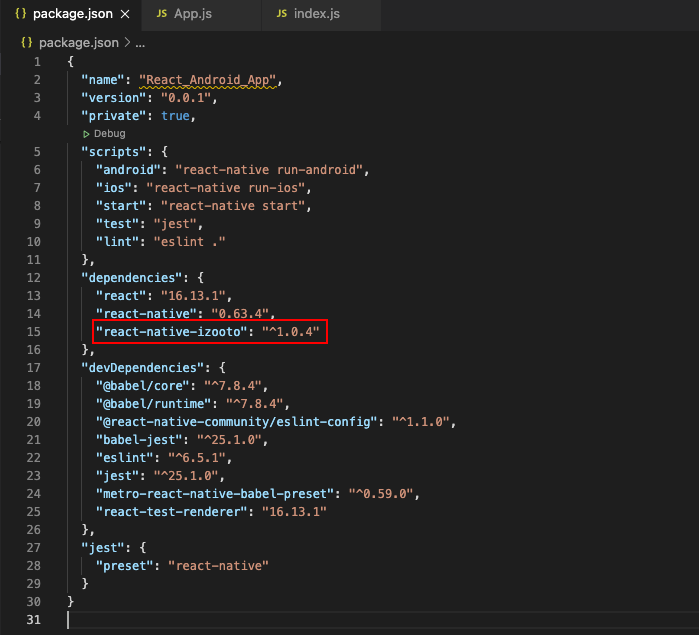
Task: Click "react-native run-android" script value
Action: coord(269,170)
